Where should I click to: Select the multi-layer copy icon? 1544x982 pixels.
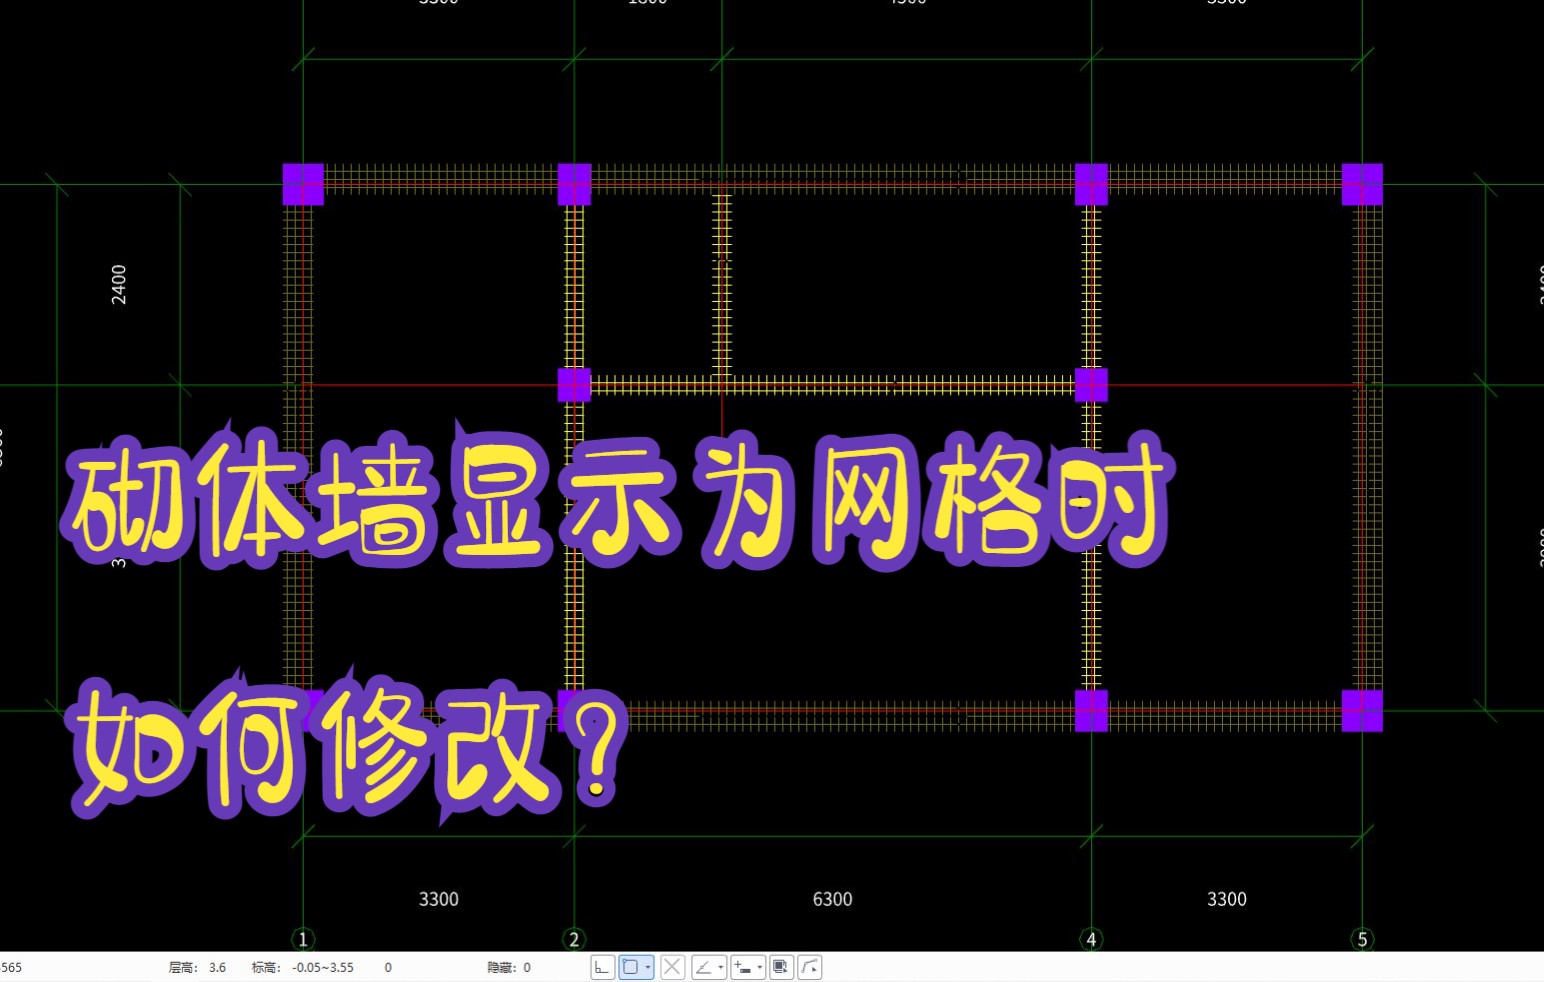tap(781, 967)
